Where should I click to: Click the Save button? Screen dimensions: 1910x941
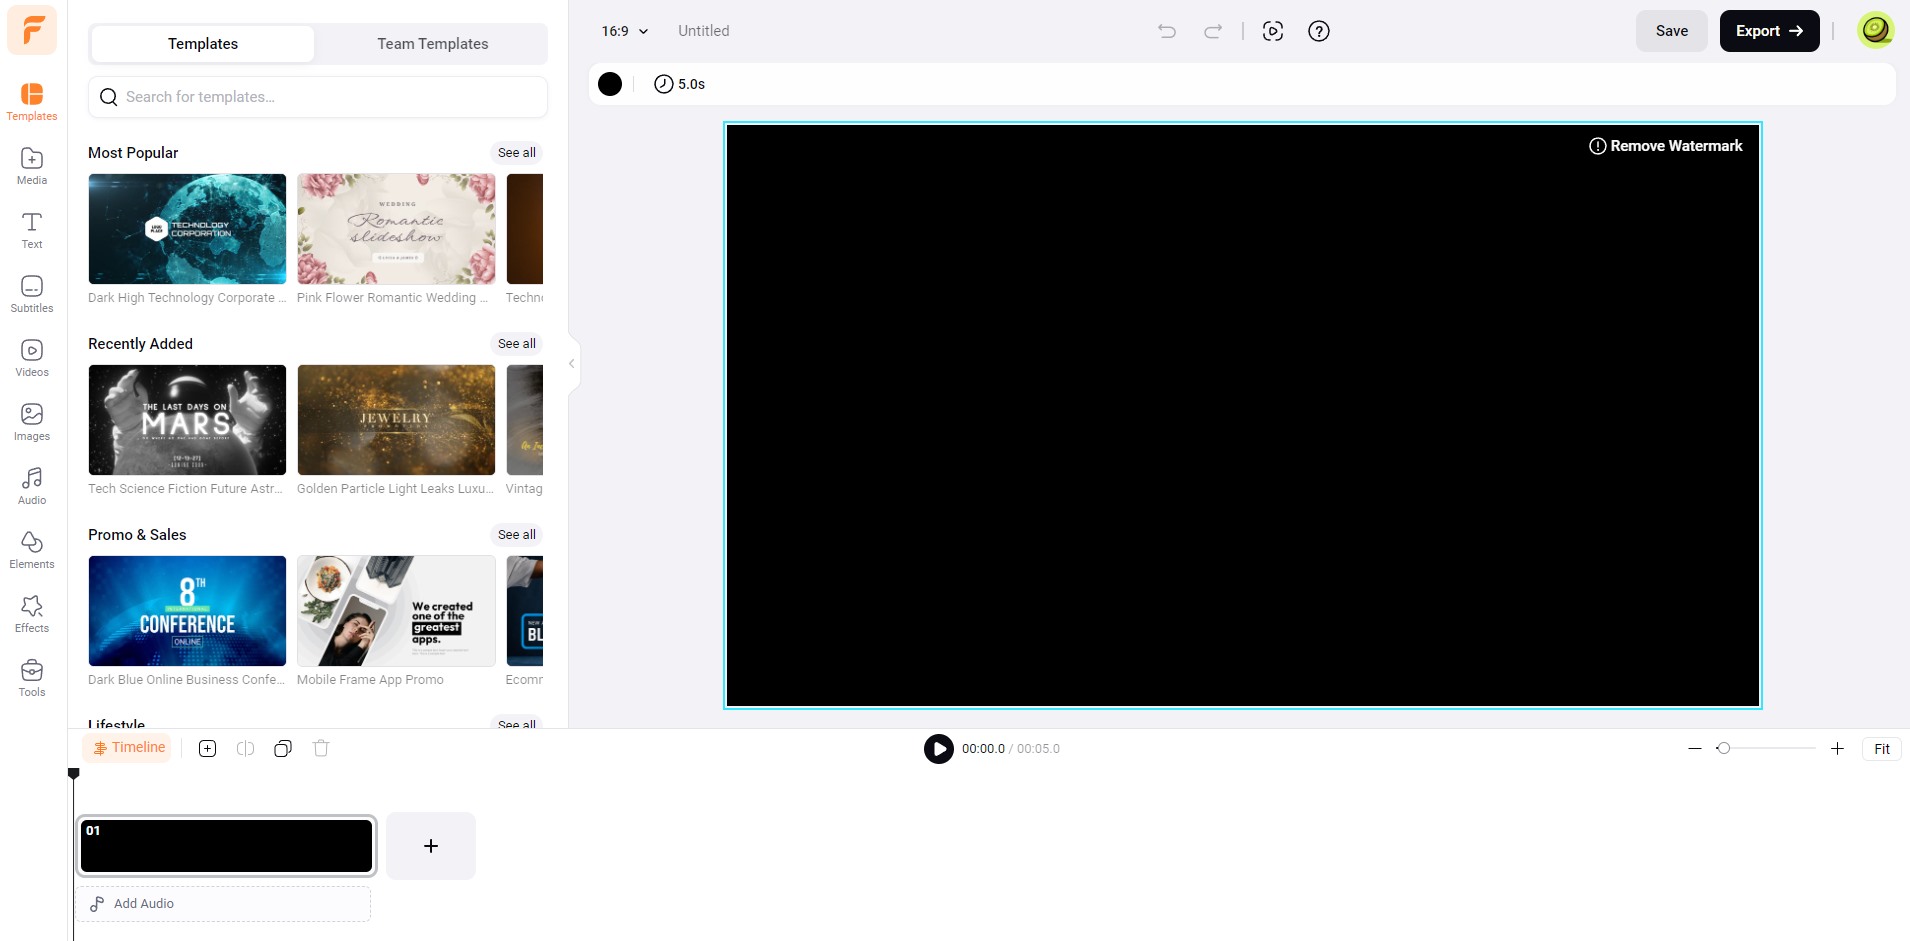(x=1672, y=31)
